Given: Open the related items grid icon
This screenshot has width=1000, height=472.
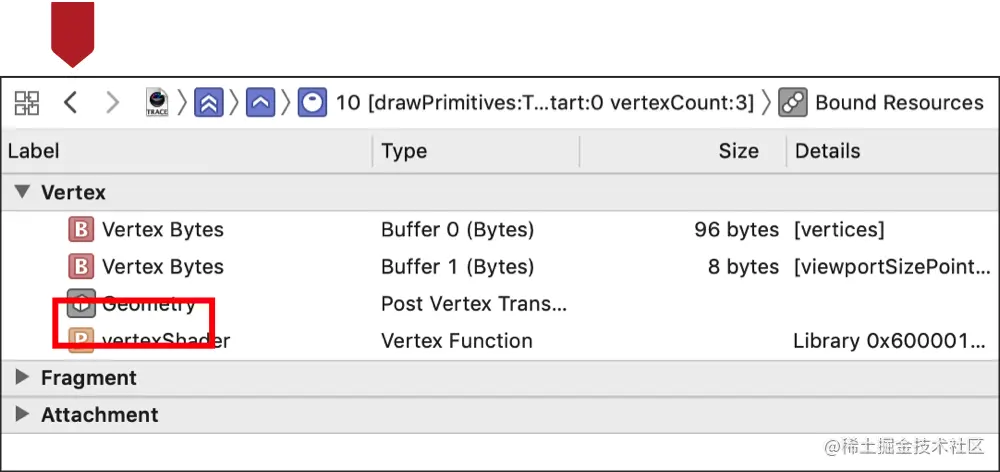Looking at the screenshot, I should [x=27, y=102].
